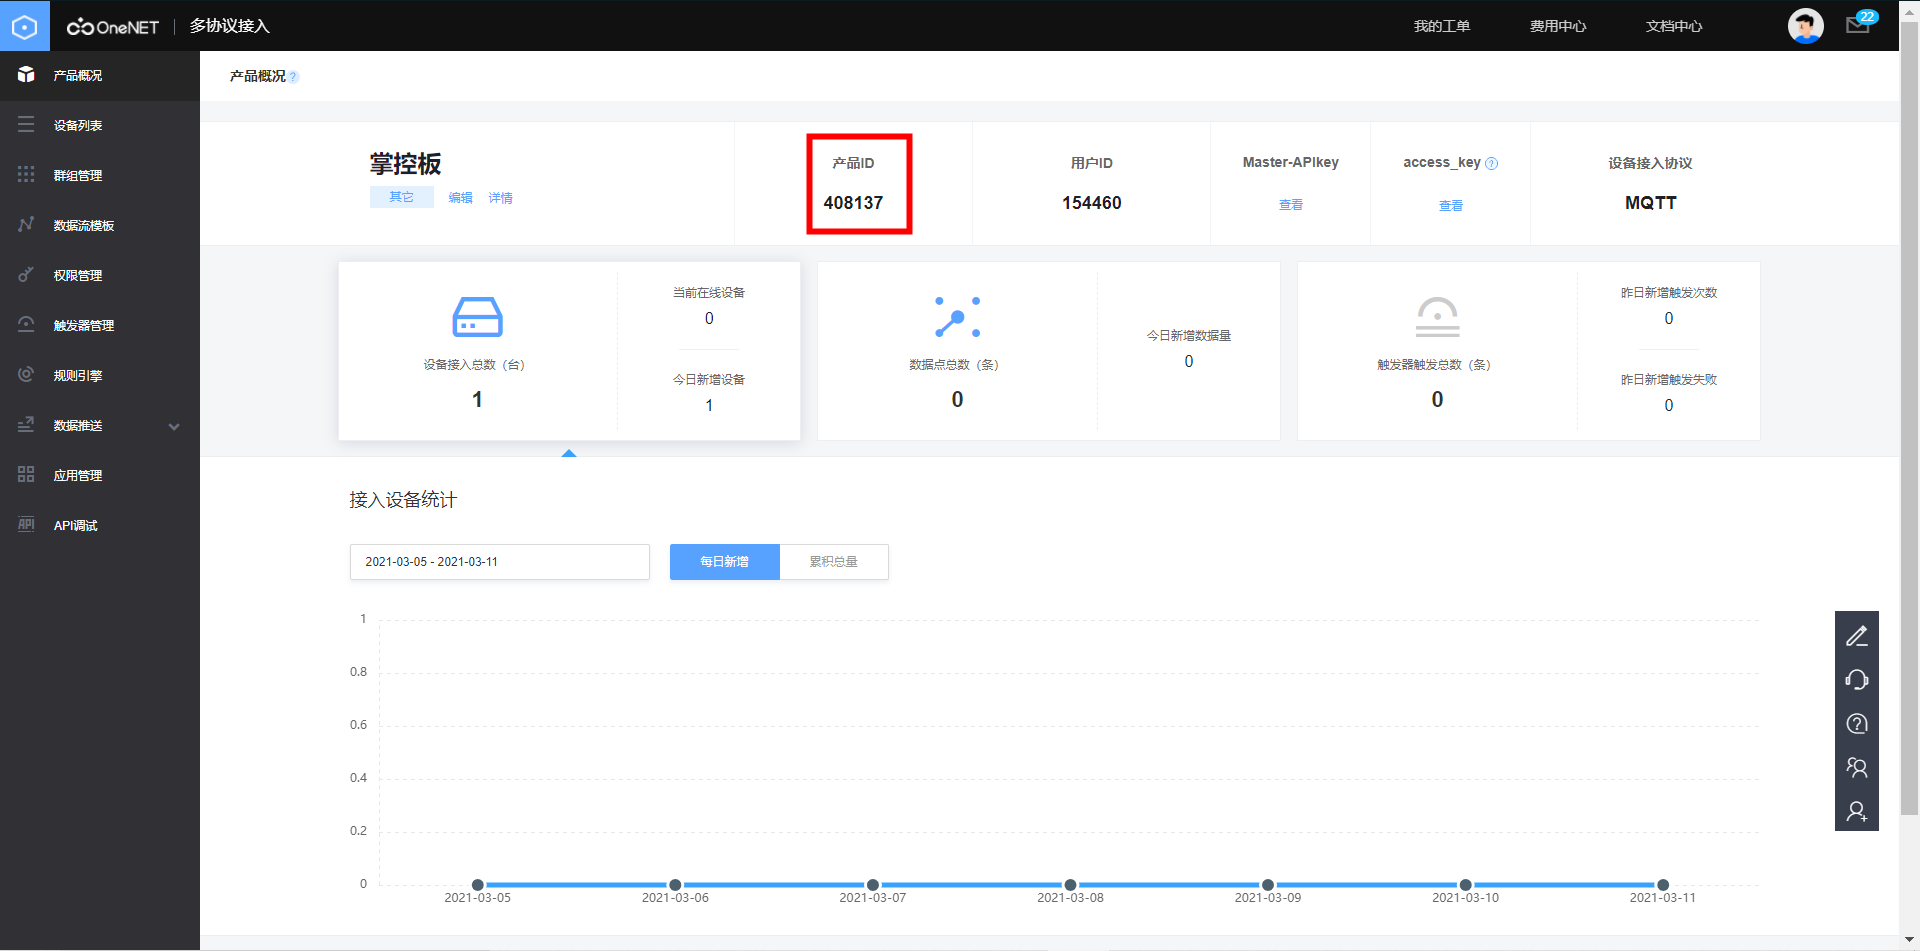Screen dimensions: 1920x951
Task: Go to 我的工单 in top bar
Action: click(1441, 26)
